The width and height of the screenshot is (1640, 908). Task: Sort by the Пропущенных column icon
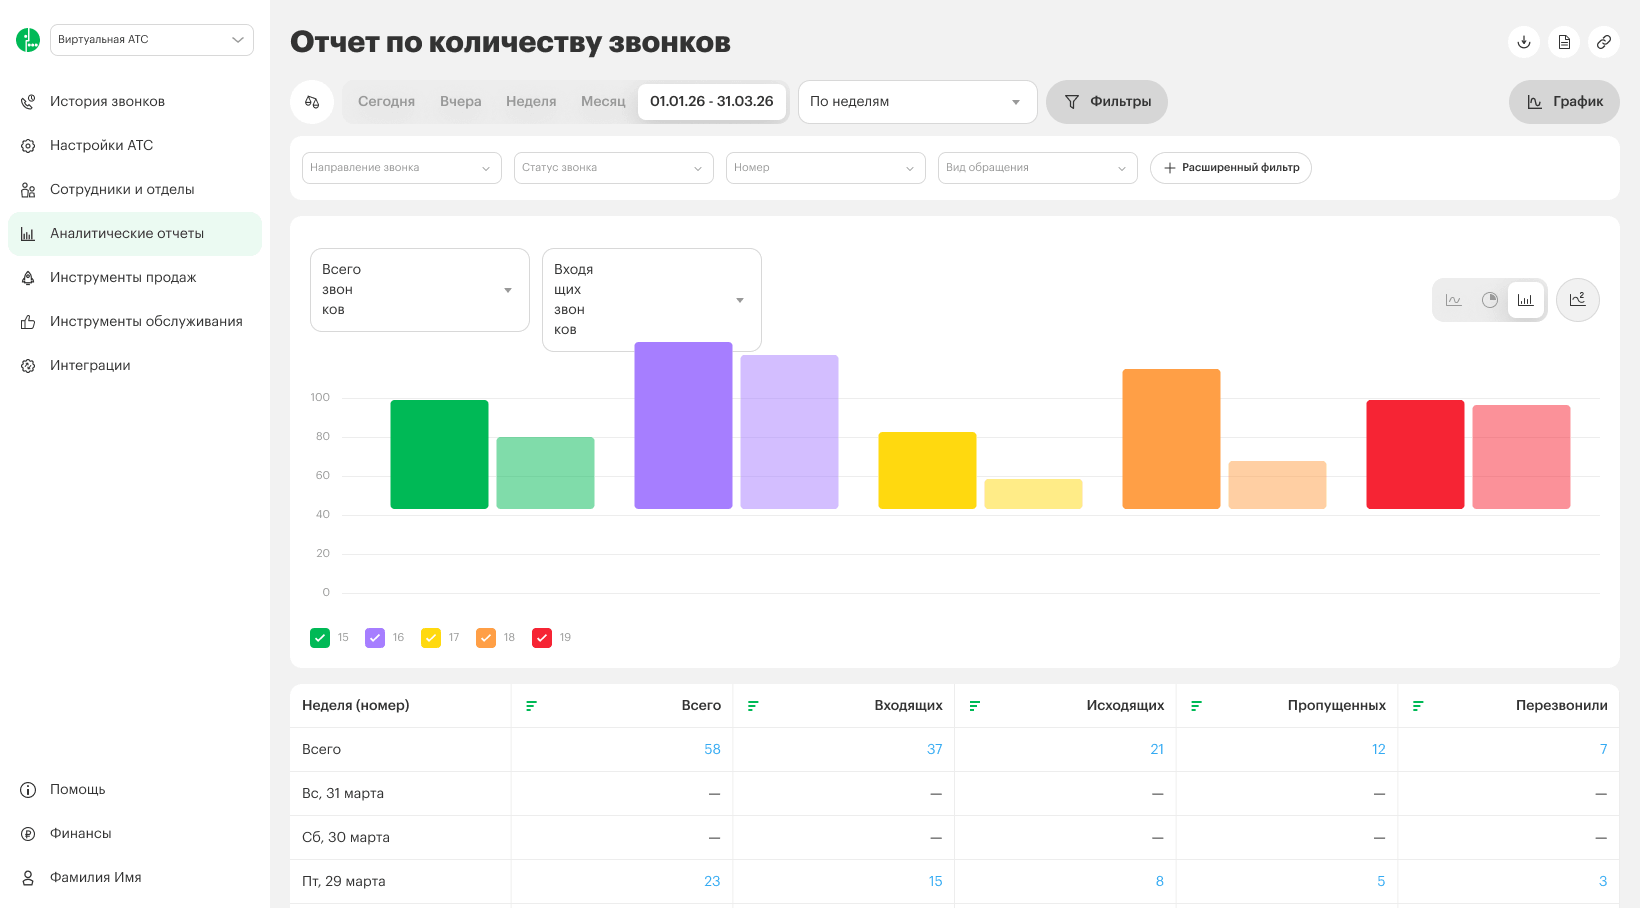pyautogui.click(x=1196, y=706)
